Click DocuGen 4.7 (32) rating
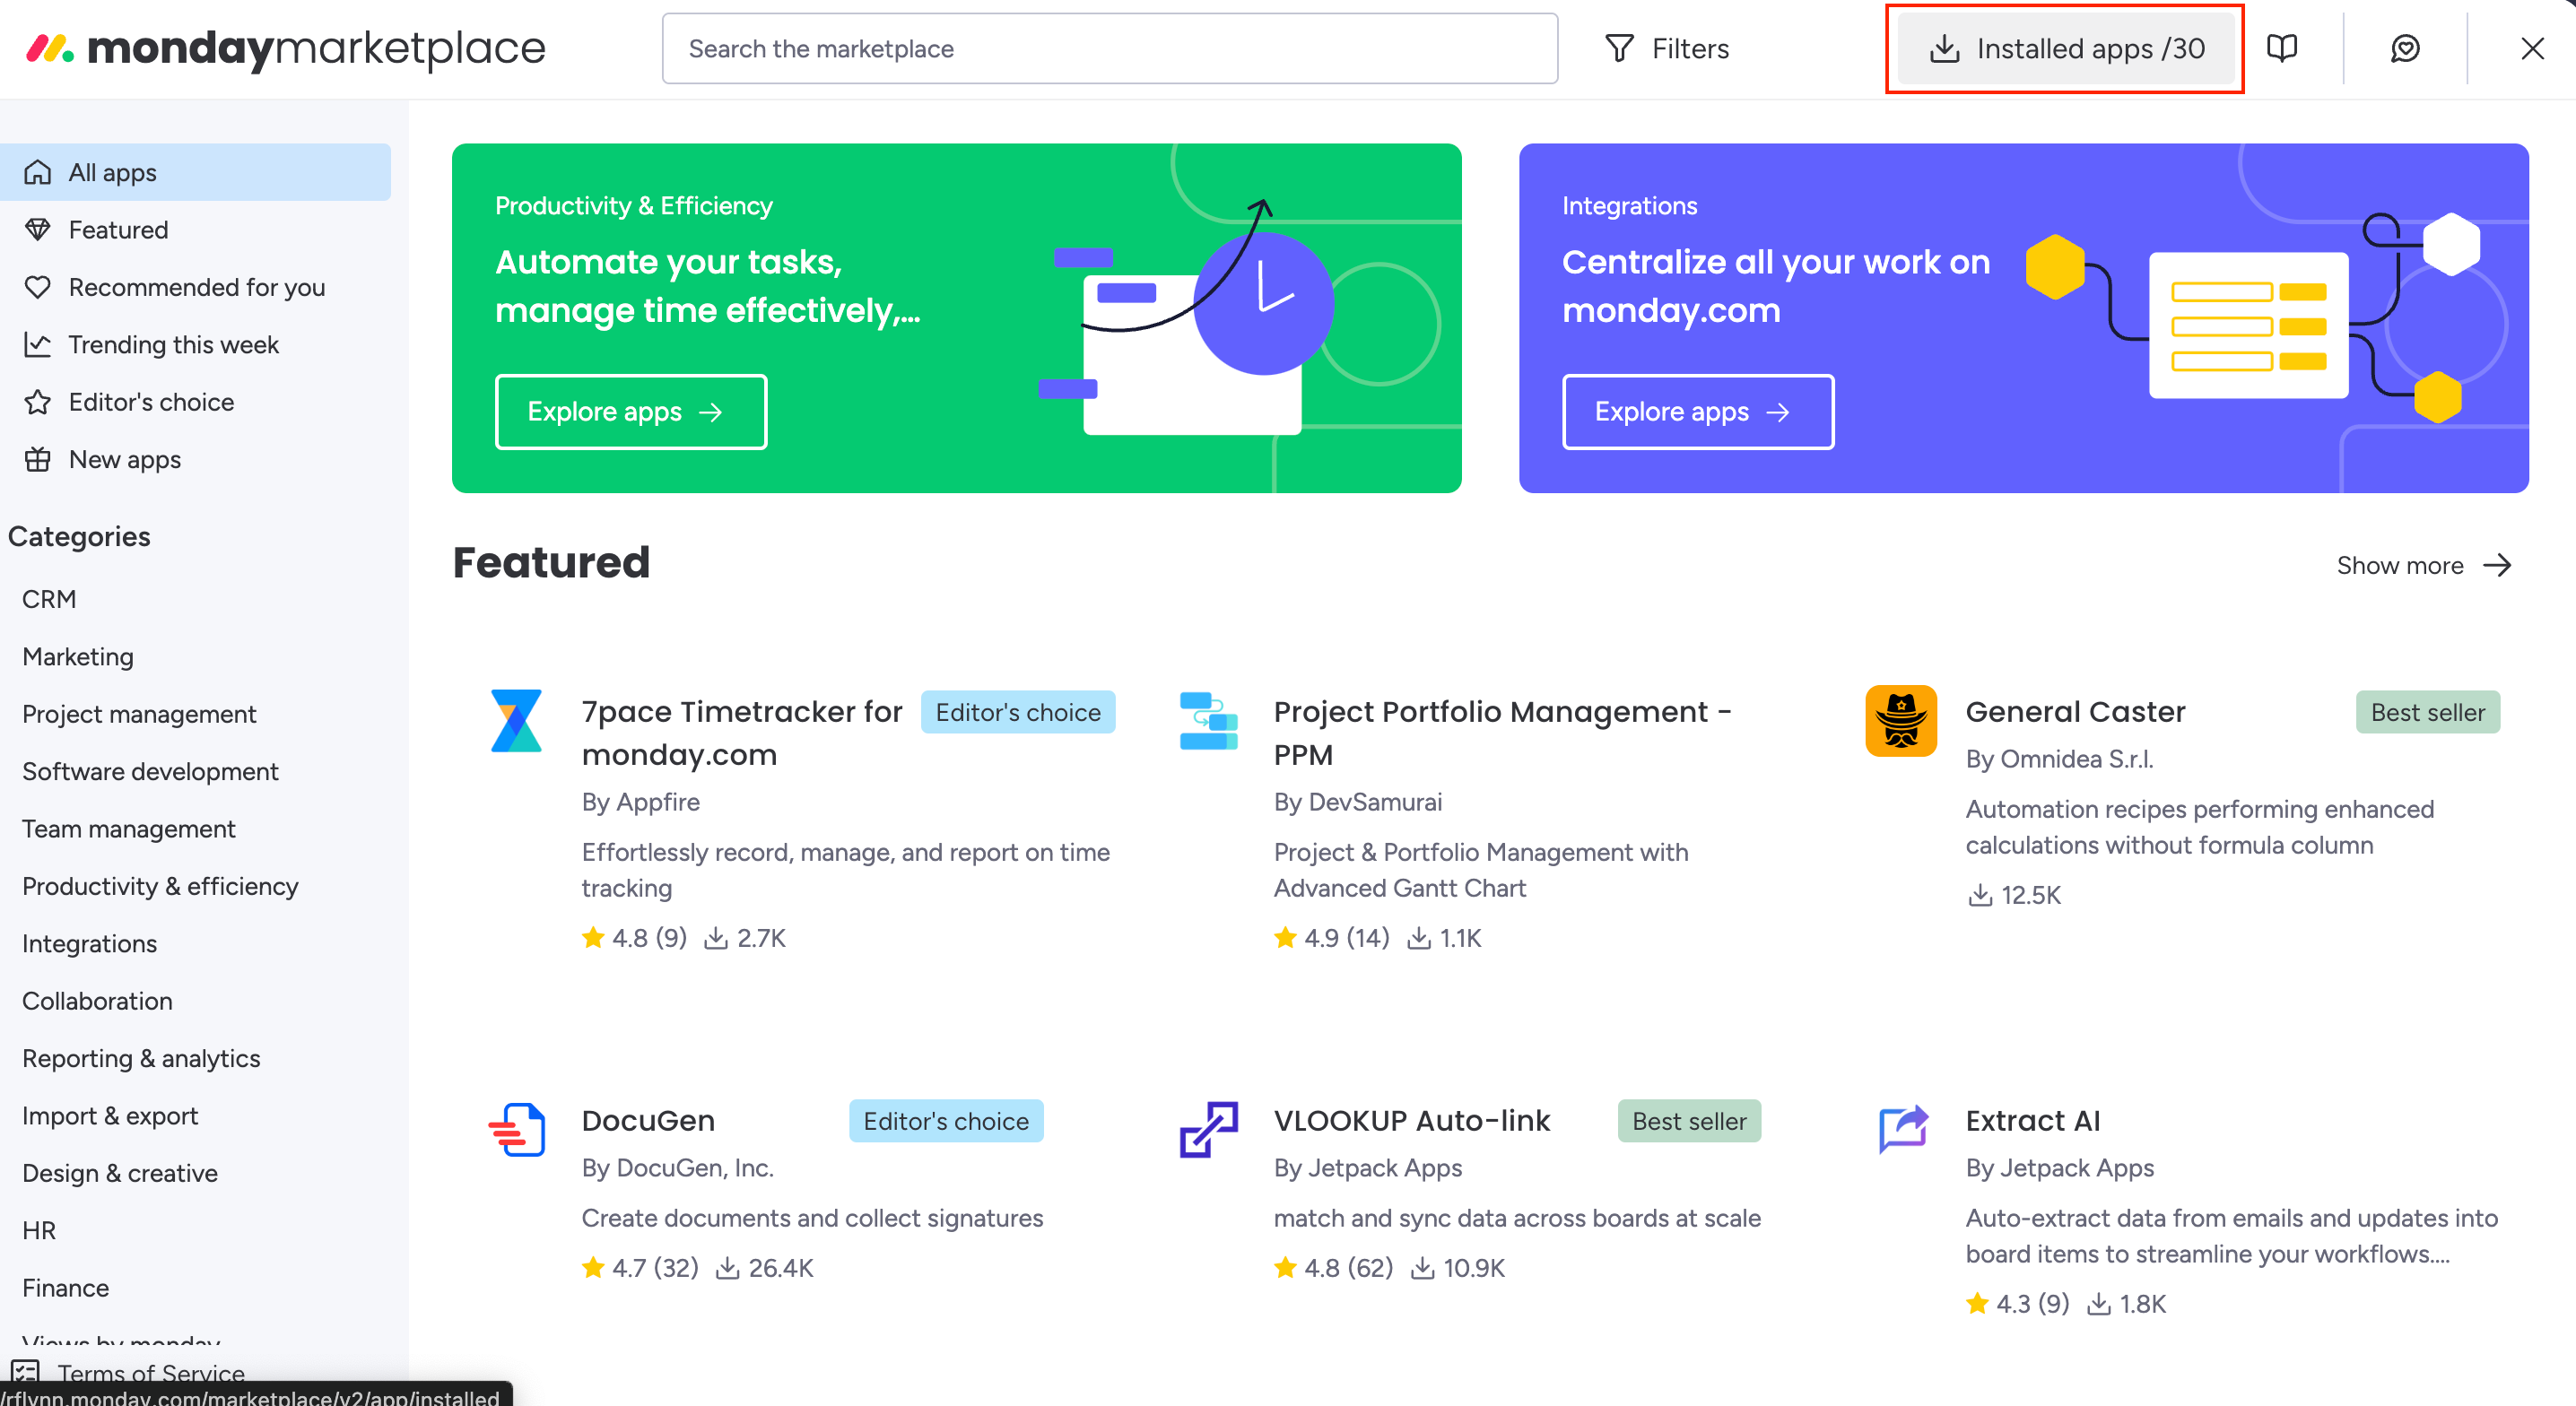 point(640,1268)
